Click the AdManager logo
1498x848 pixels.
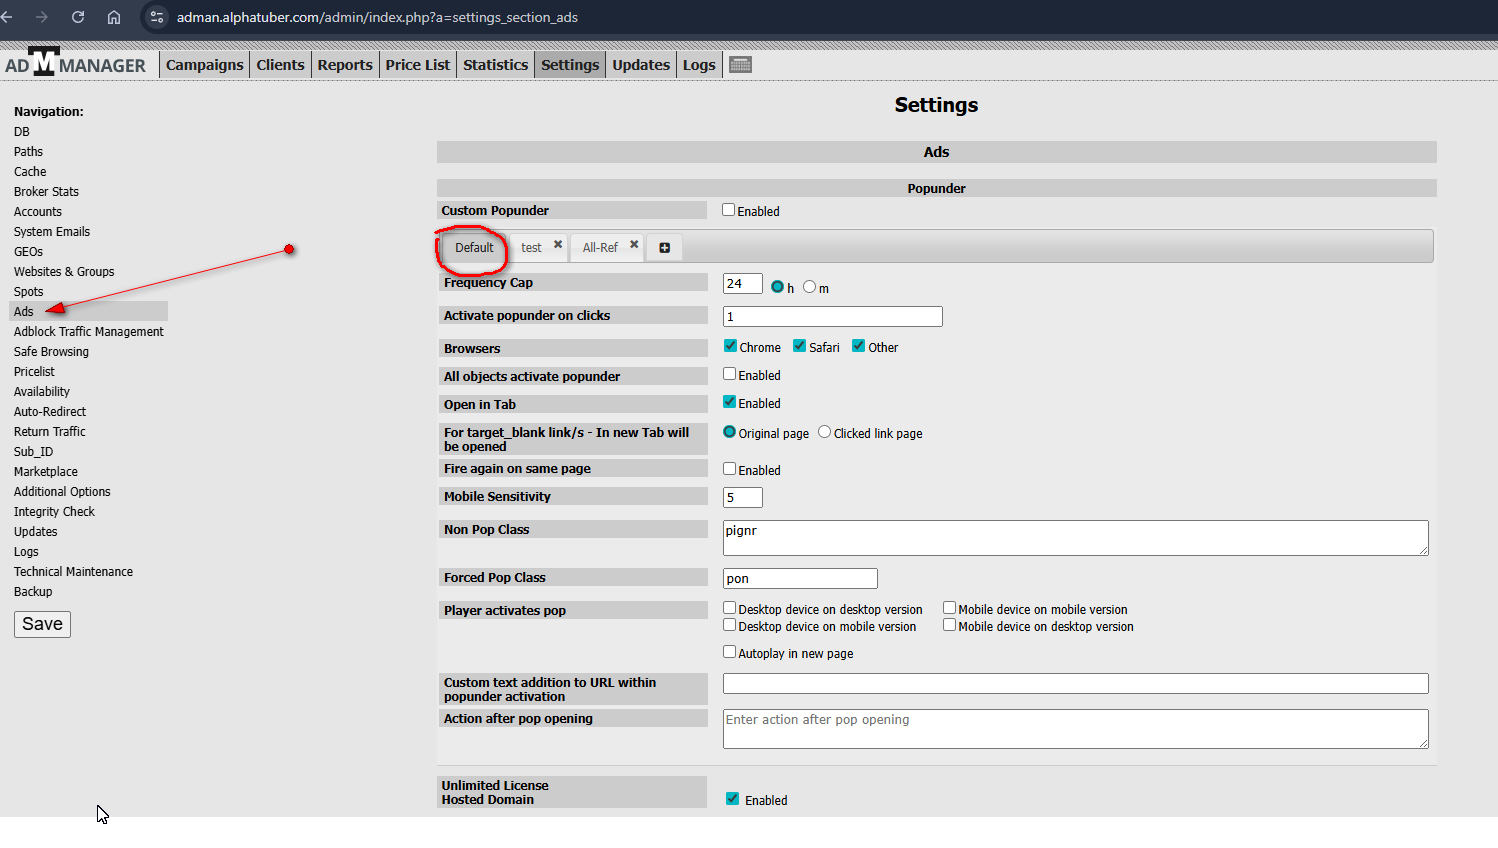75,64
